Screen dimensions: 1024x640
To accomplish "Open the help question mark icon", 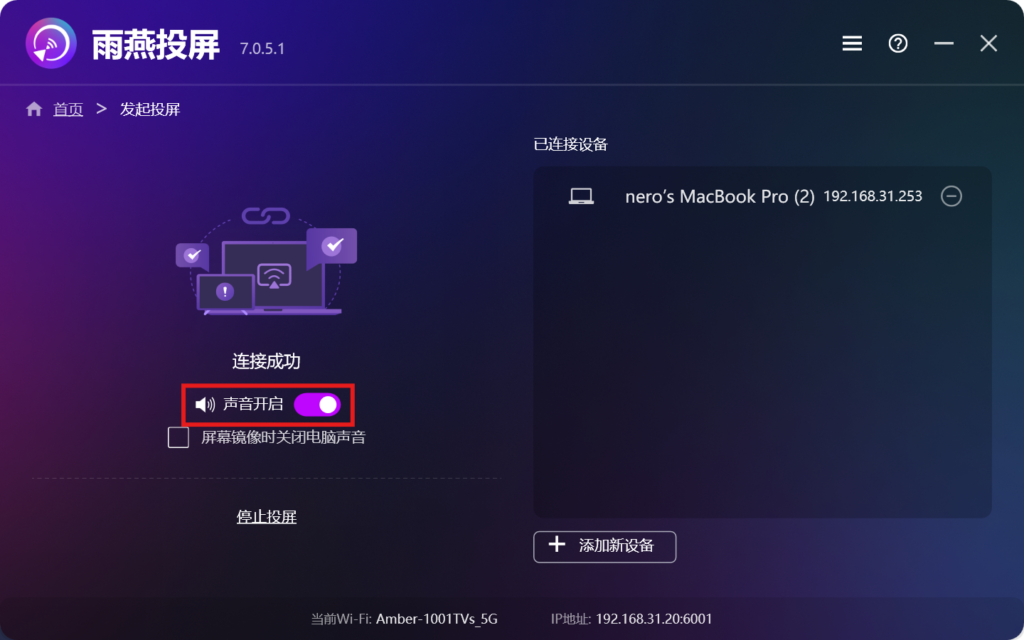I will click(898, 44).
